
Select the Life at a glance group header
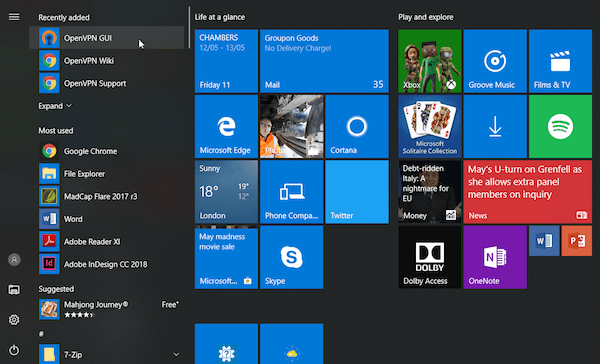[220, 17]
